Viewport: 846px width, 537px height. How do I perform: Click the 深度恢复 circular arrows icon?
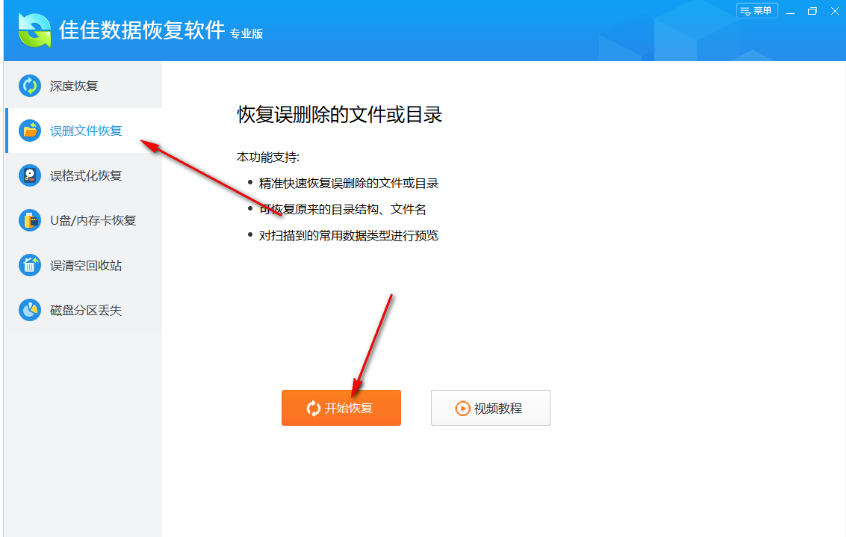[30, 86]
